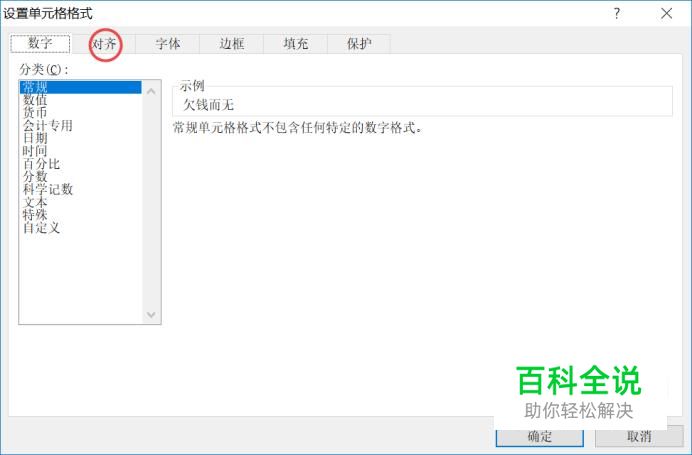Close the 设置单元格格式 dialog
This screenshot has height=455, width=692.
(666, 13)
